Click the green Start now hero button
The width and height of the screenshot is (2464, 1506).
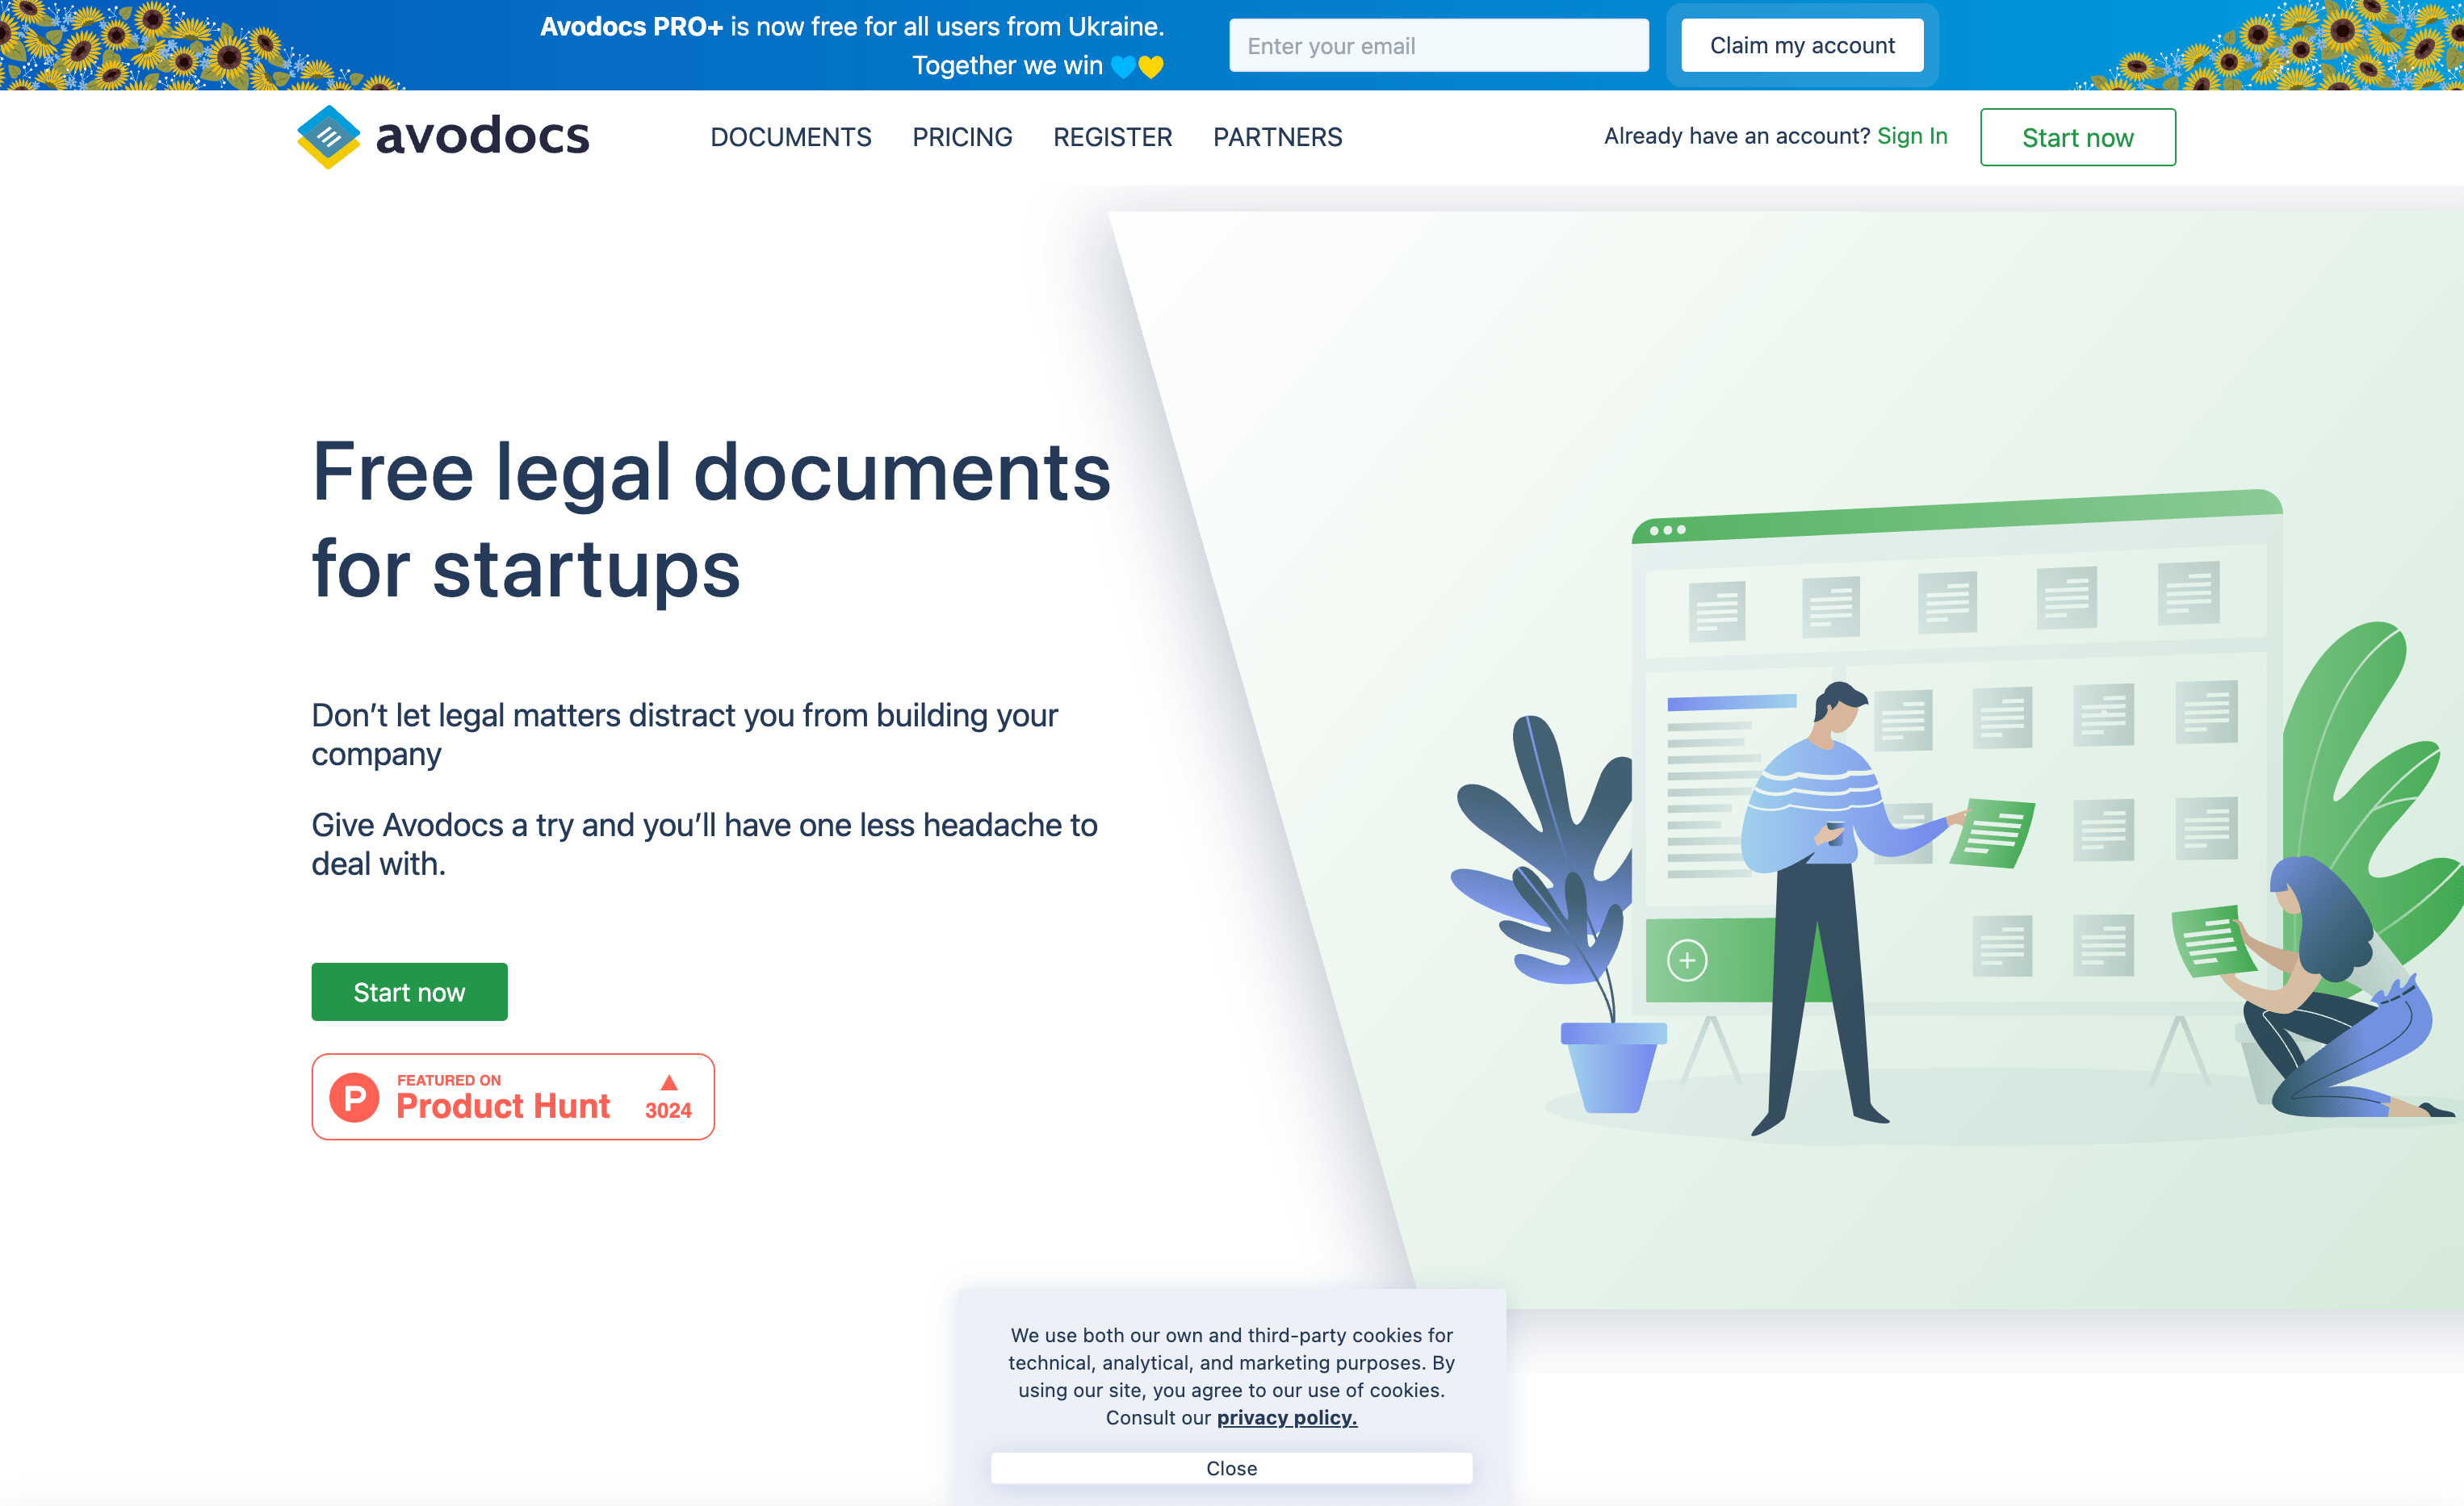(x=409, y=992)
